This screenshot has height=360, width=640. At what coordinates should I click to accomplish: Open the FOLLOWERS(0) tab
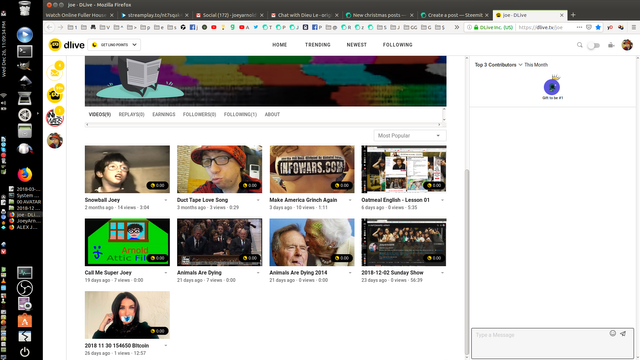pos(199,115)
